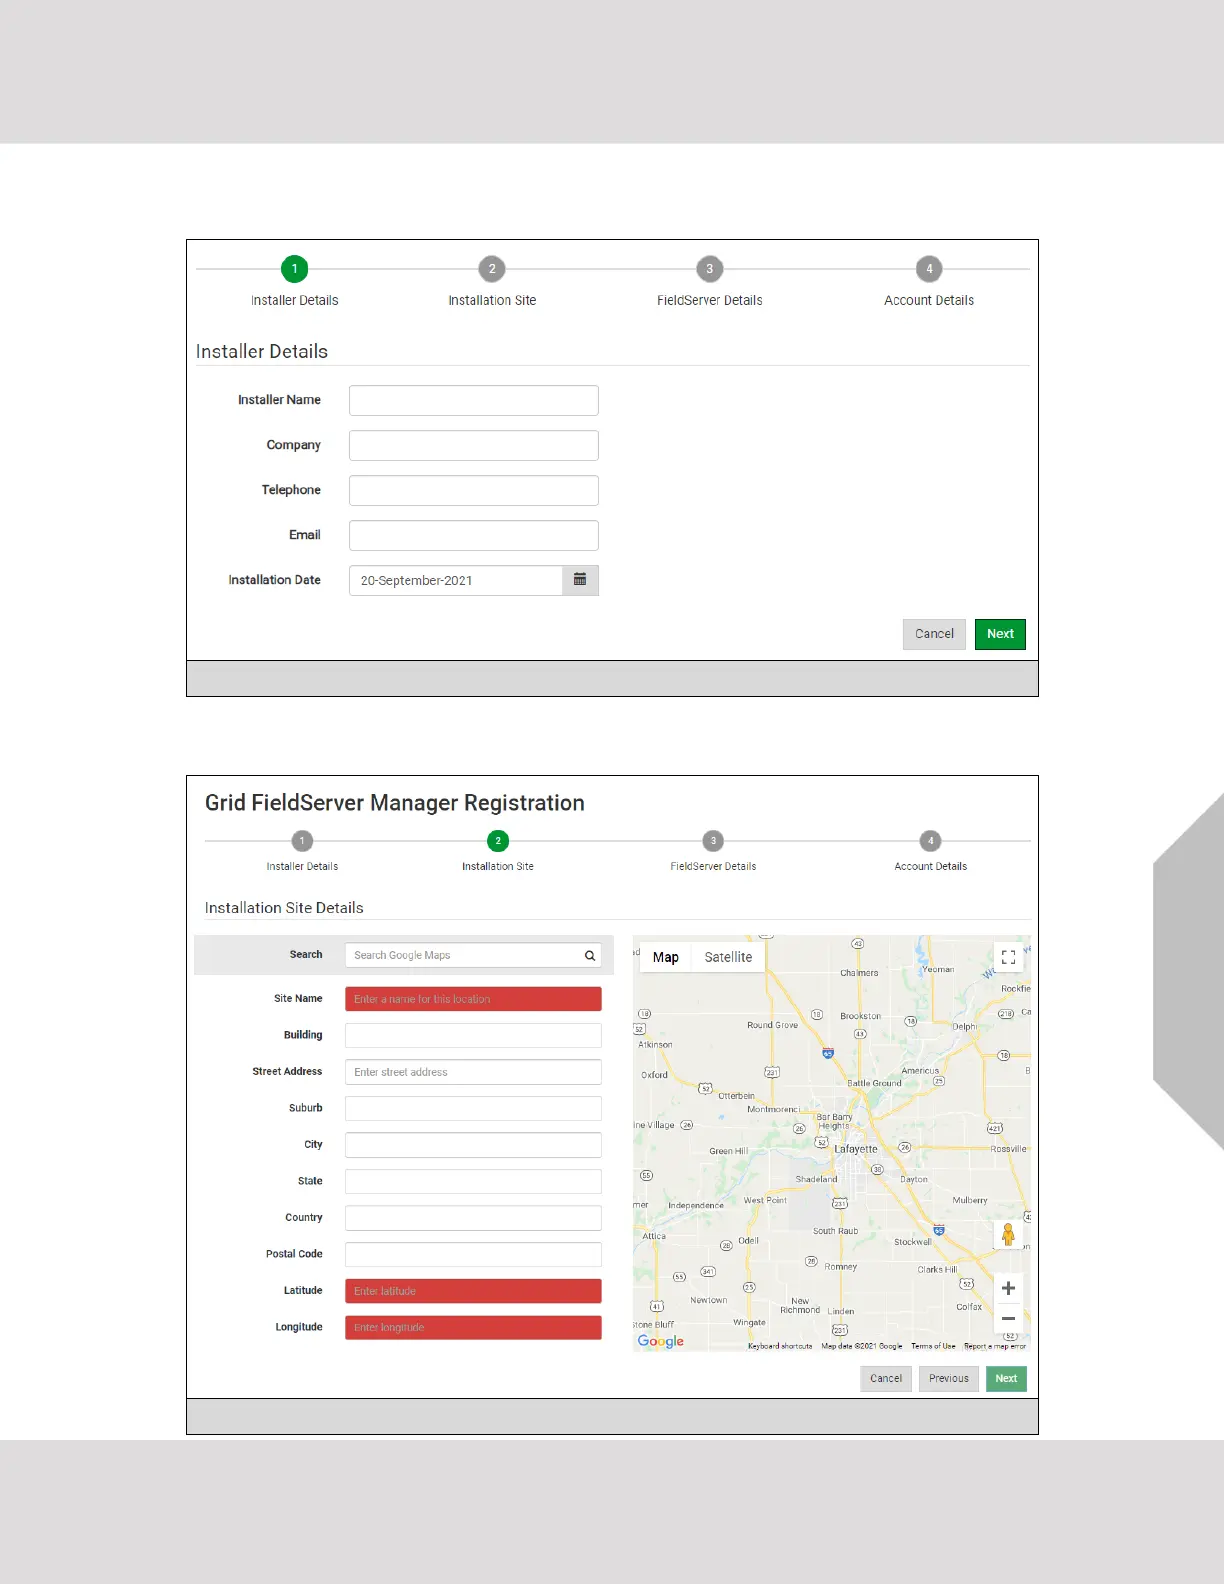Screen dimensions: 1224x1584
Task: Switch the map to Satellite view
Action: tap(728, 957)
